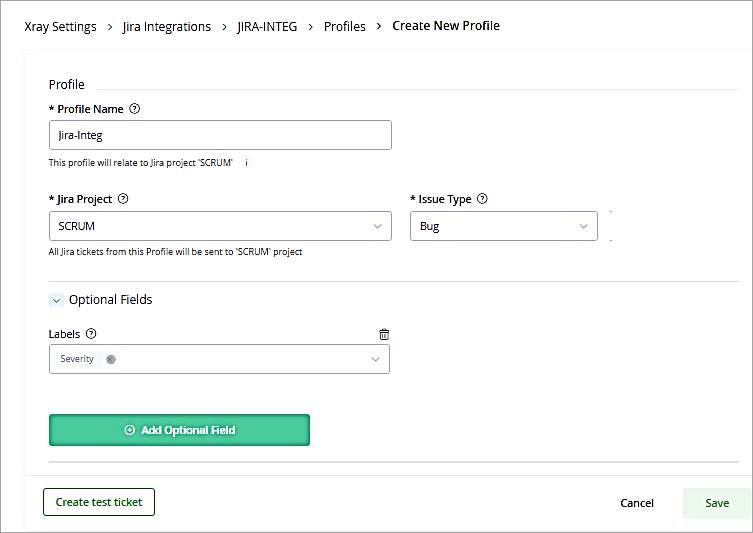The width and height of the screenshot is (753, 533).
Task: Click the Profile Name help icon
Action: click(136, 109)
